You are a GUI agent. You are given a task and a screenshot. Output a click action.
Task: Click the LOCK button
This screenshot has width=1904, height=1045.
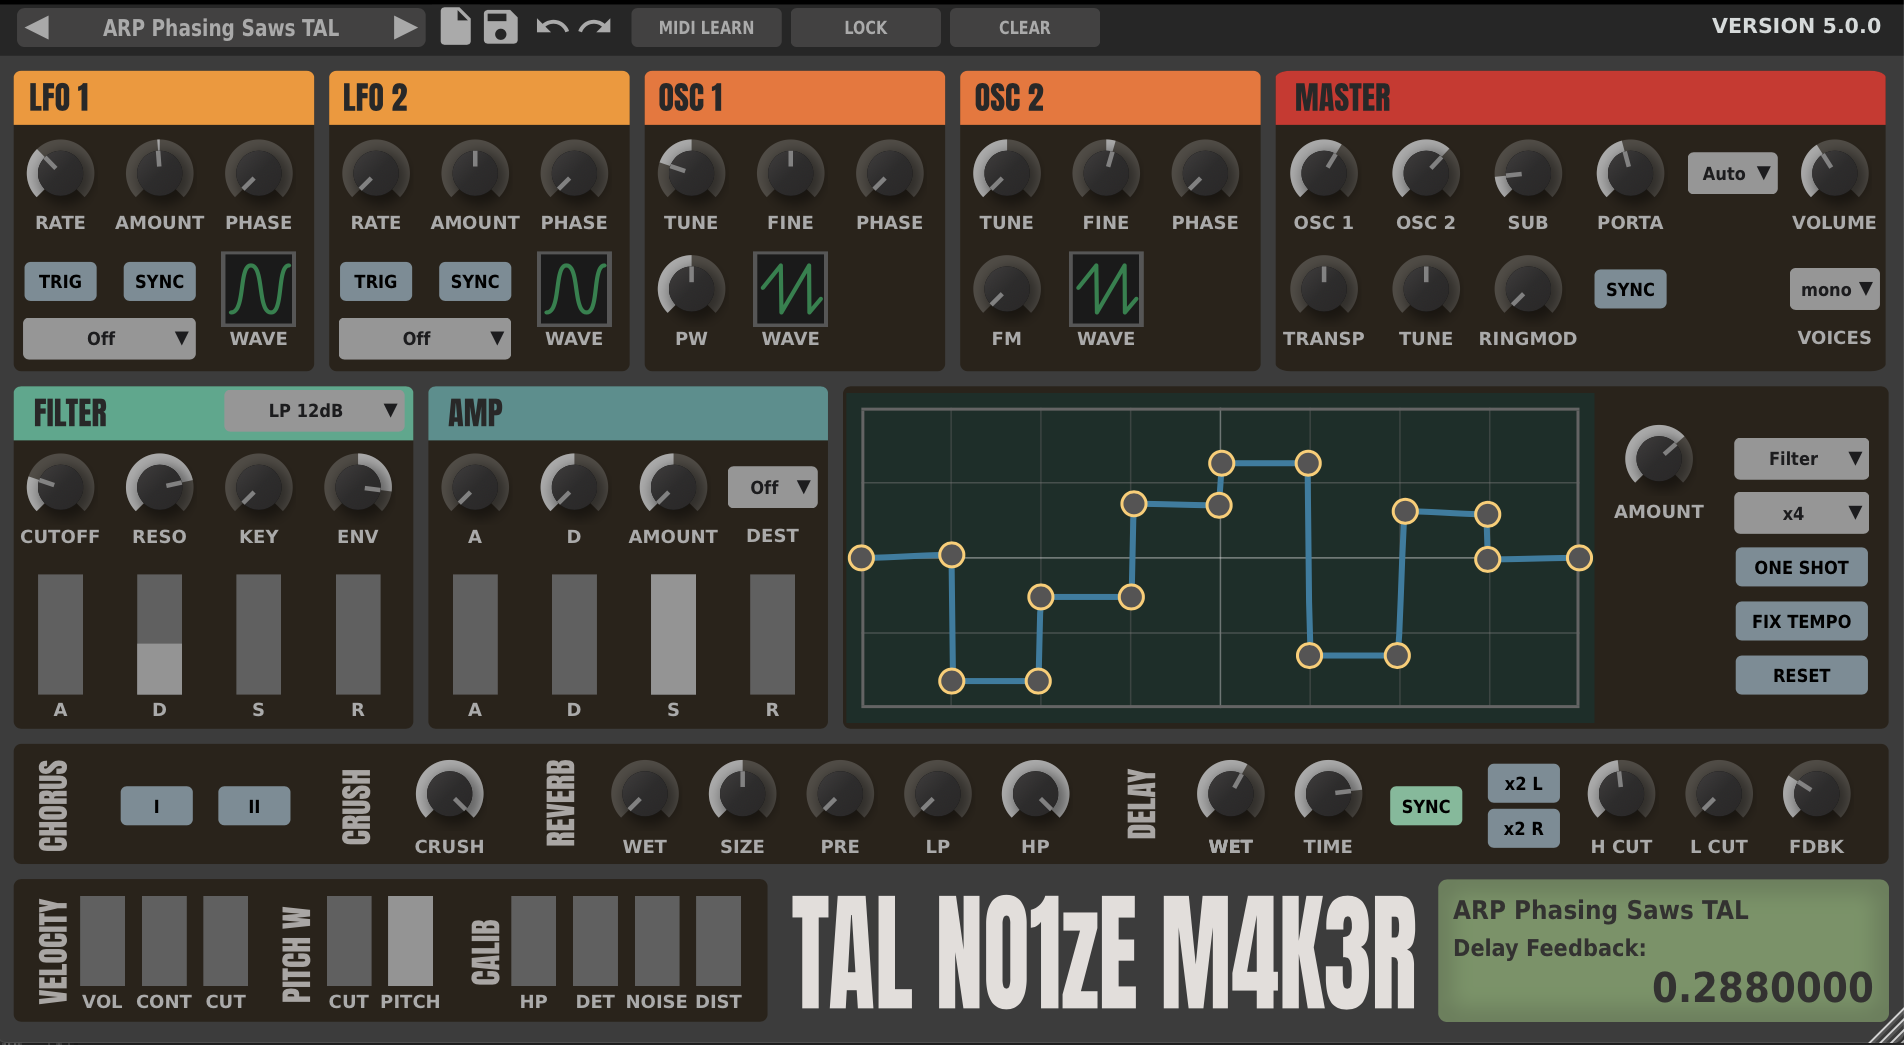click(x=865, y=28)
